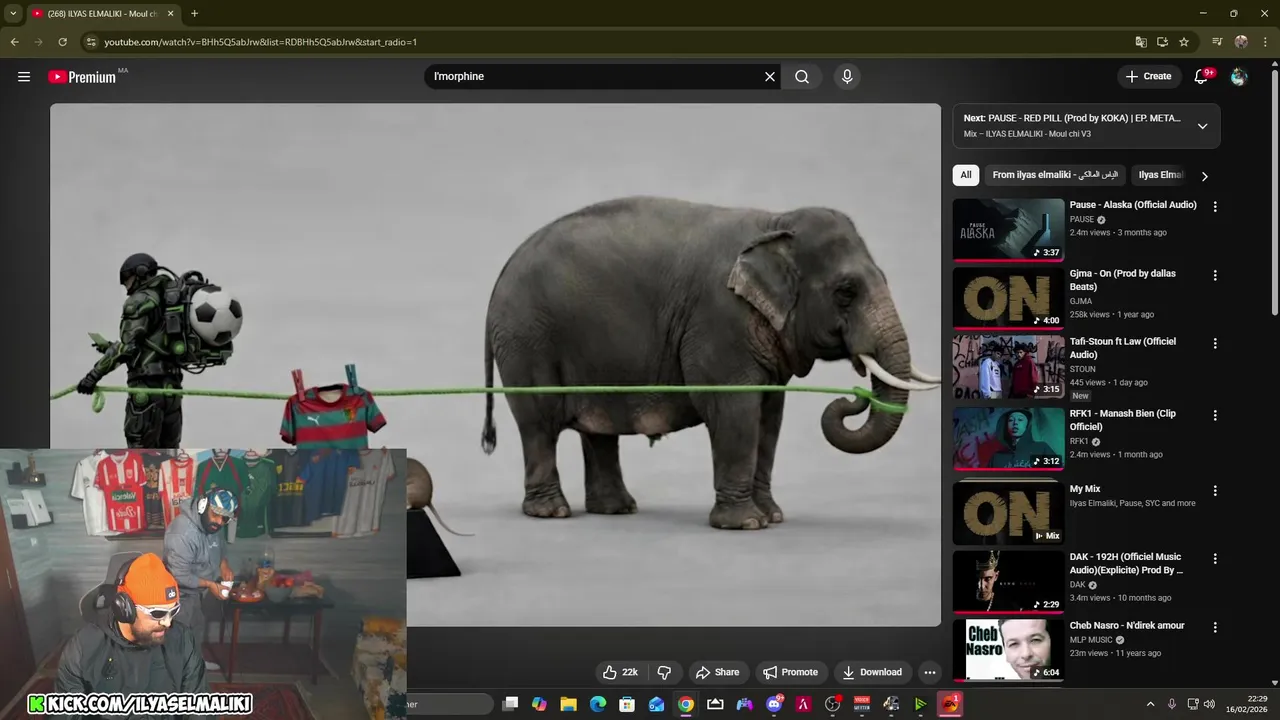The height and width of the screenshot is (720, 1280).
Task: Open the DAK 192H thumbnail
Action: (1008, 581)
